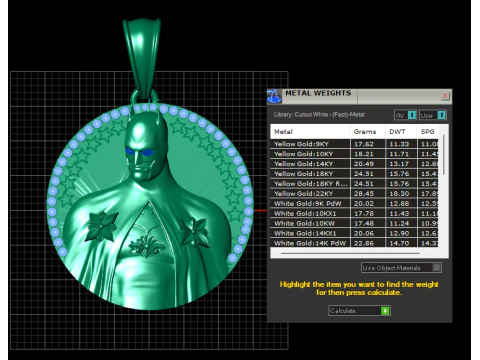The height and width of the screenshot is (360, 480).
Task: Click the Metal Weights flask icon
Action: click(274, 96)
